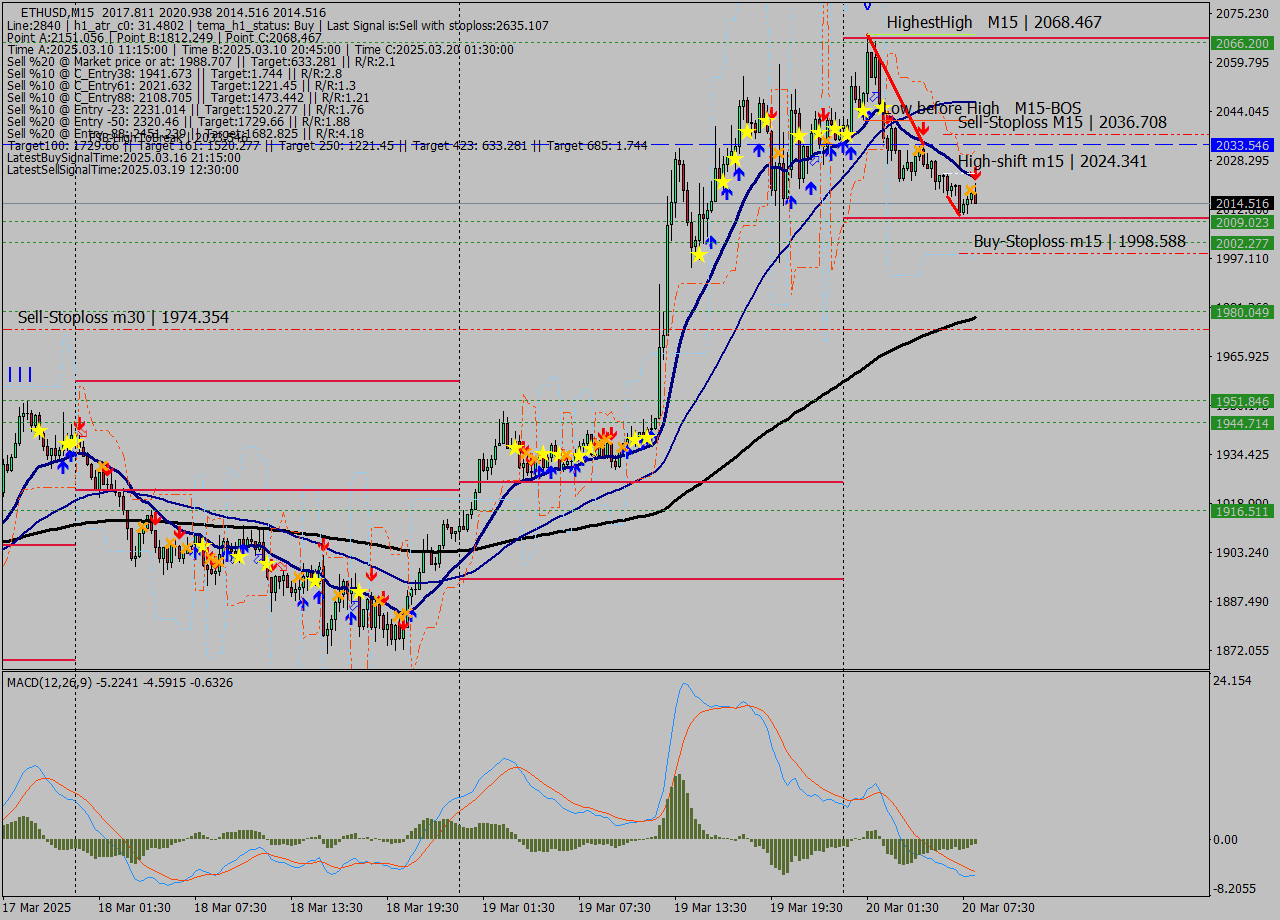Click the blue 2033.546 price tag
1280x920 pixels.
(x=1241, y=145)
